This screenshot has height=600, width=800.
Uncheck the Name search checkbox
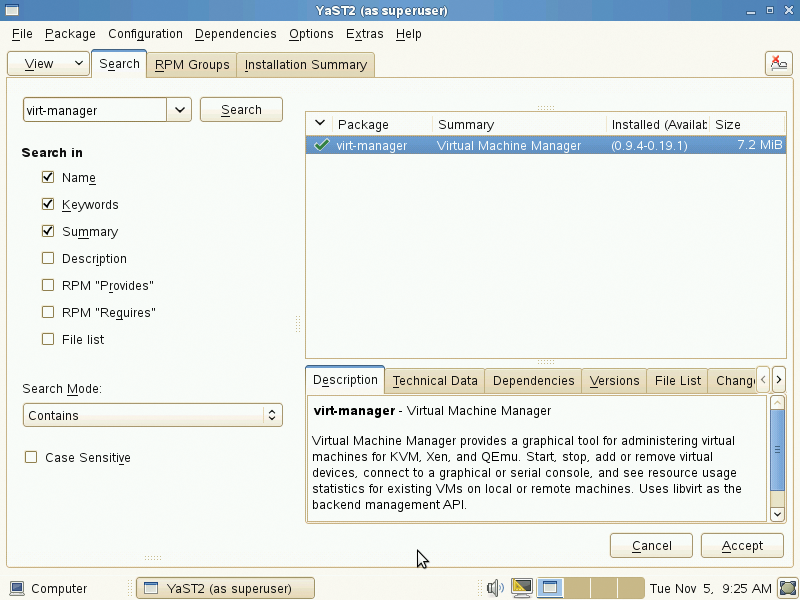tap(47, 177)
